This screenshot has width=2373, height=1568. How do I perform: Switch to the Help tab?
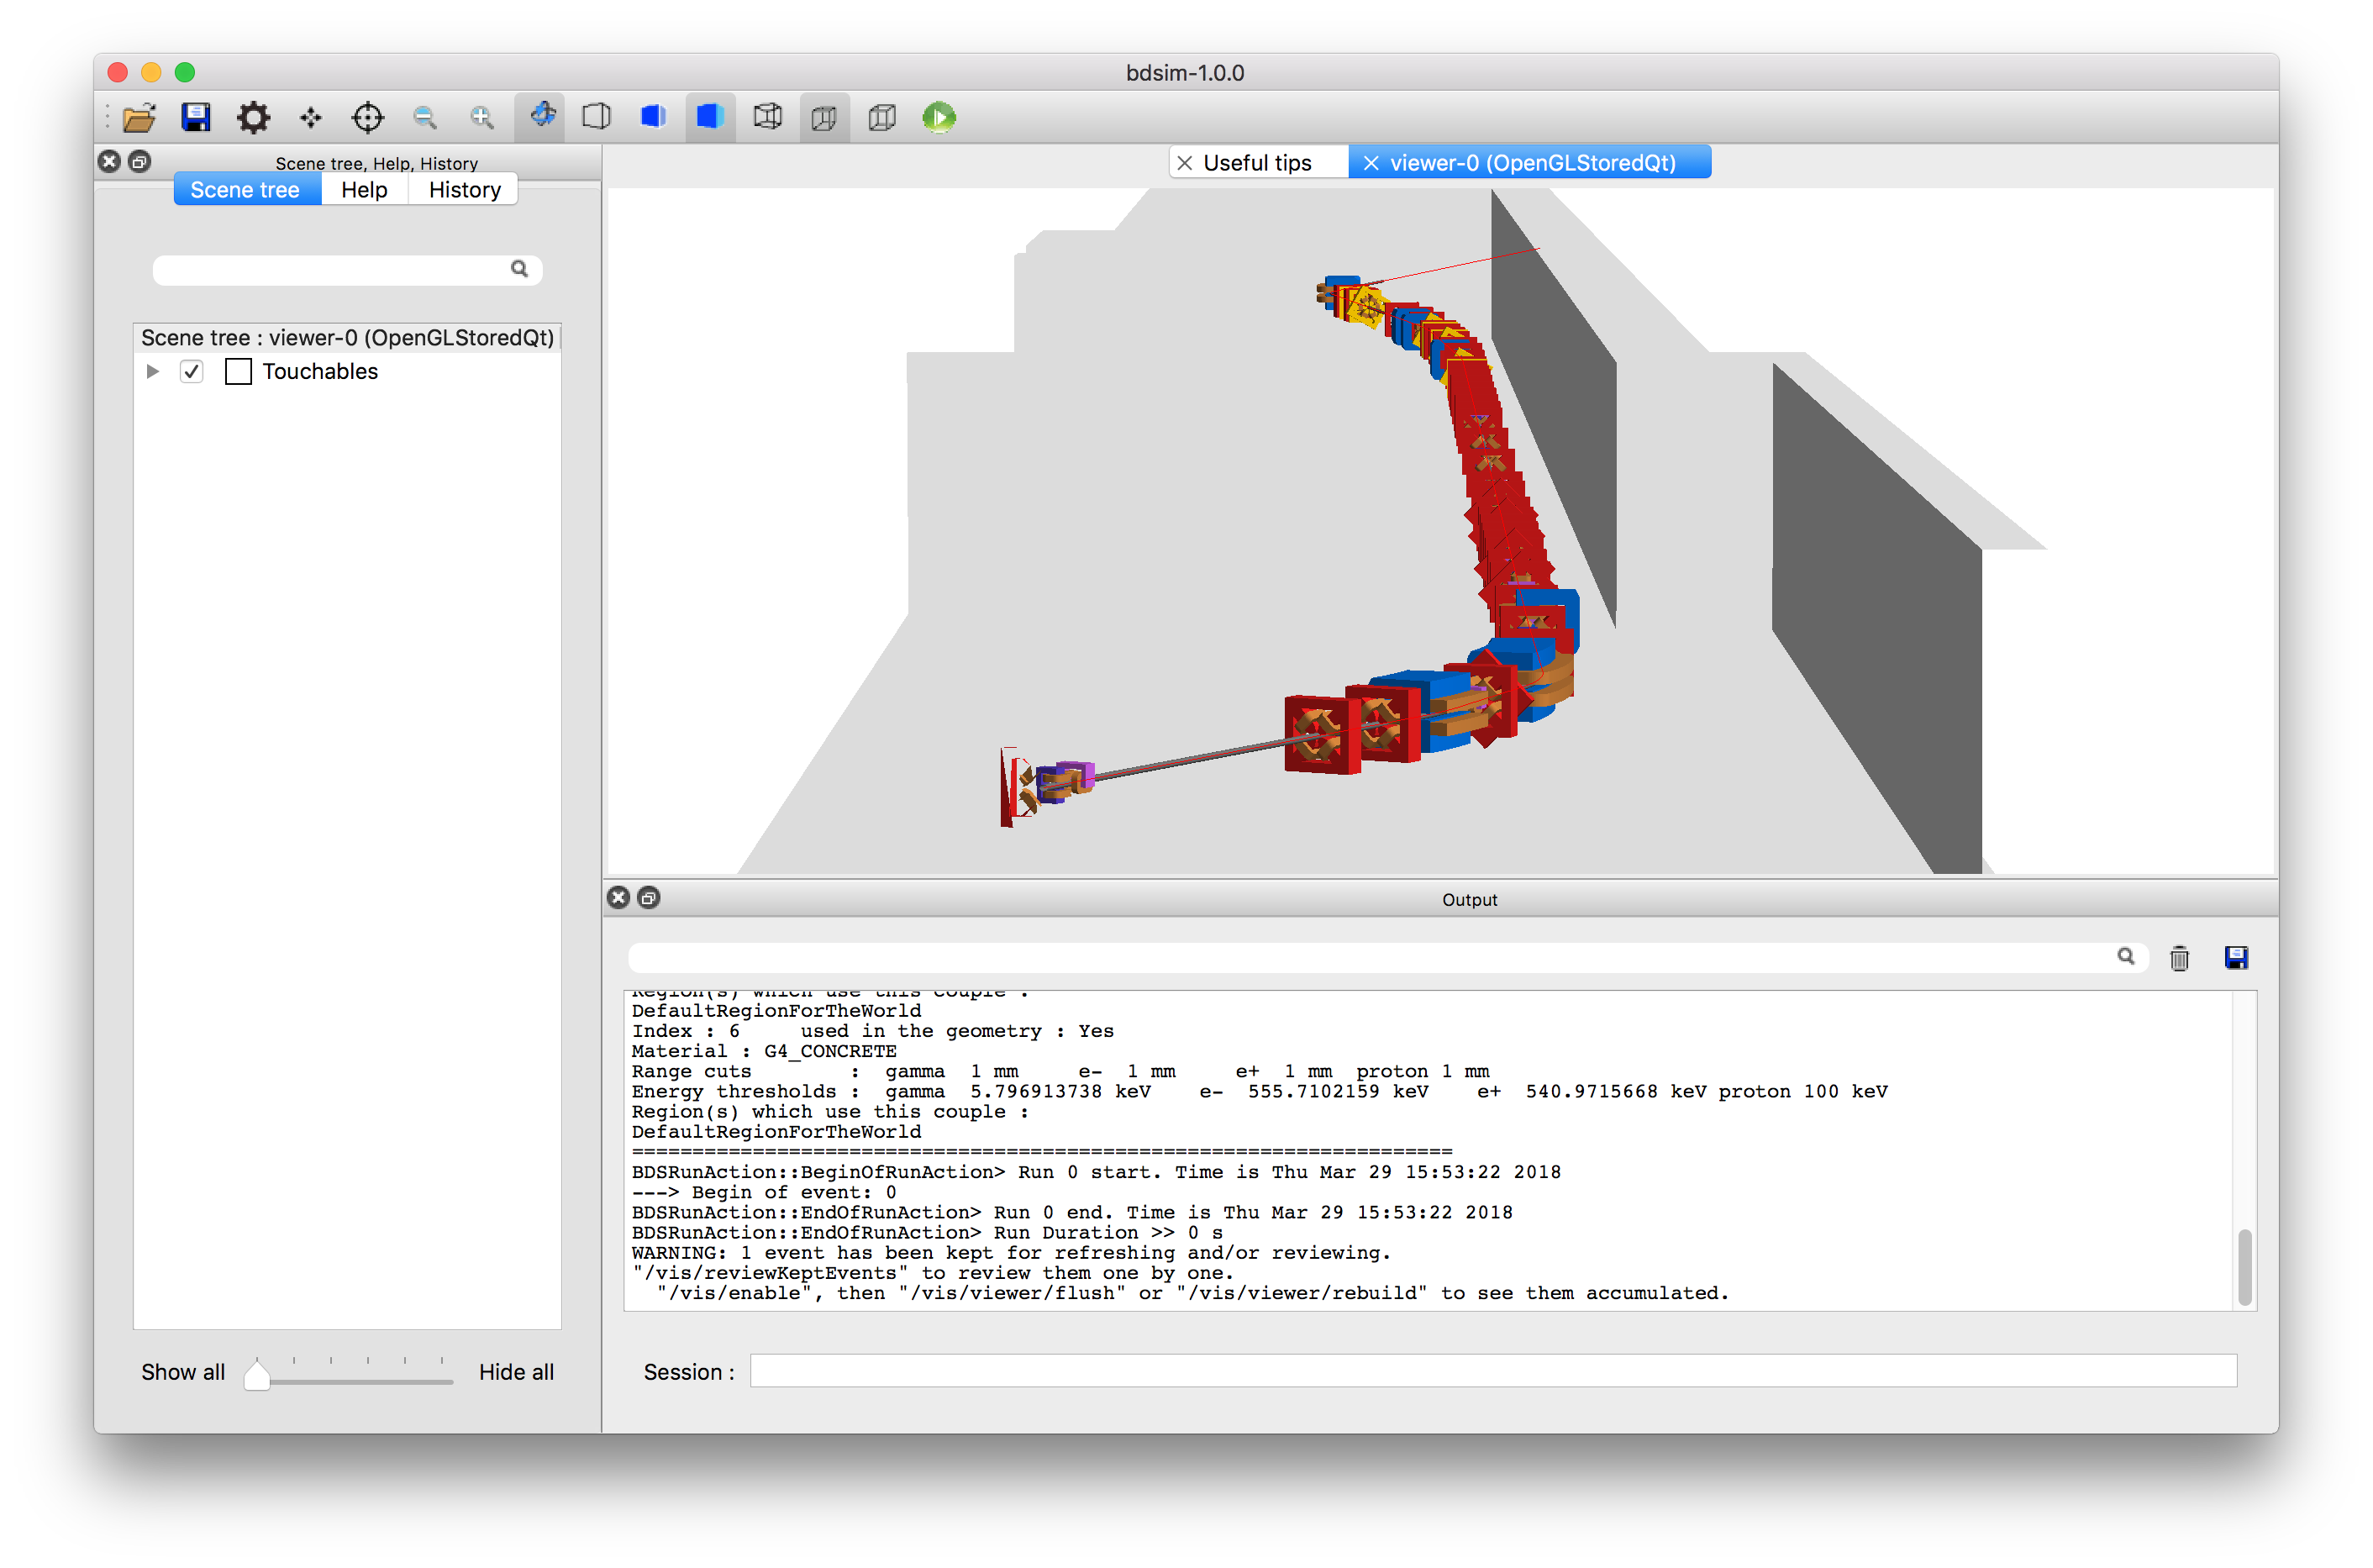click(x=364, y=190)
